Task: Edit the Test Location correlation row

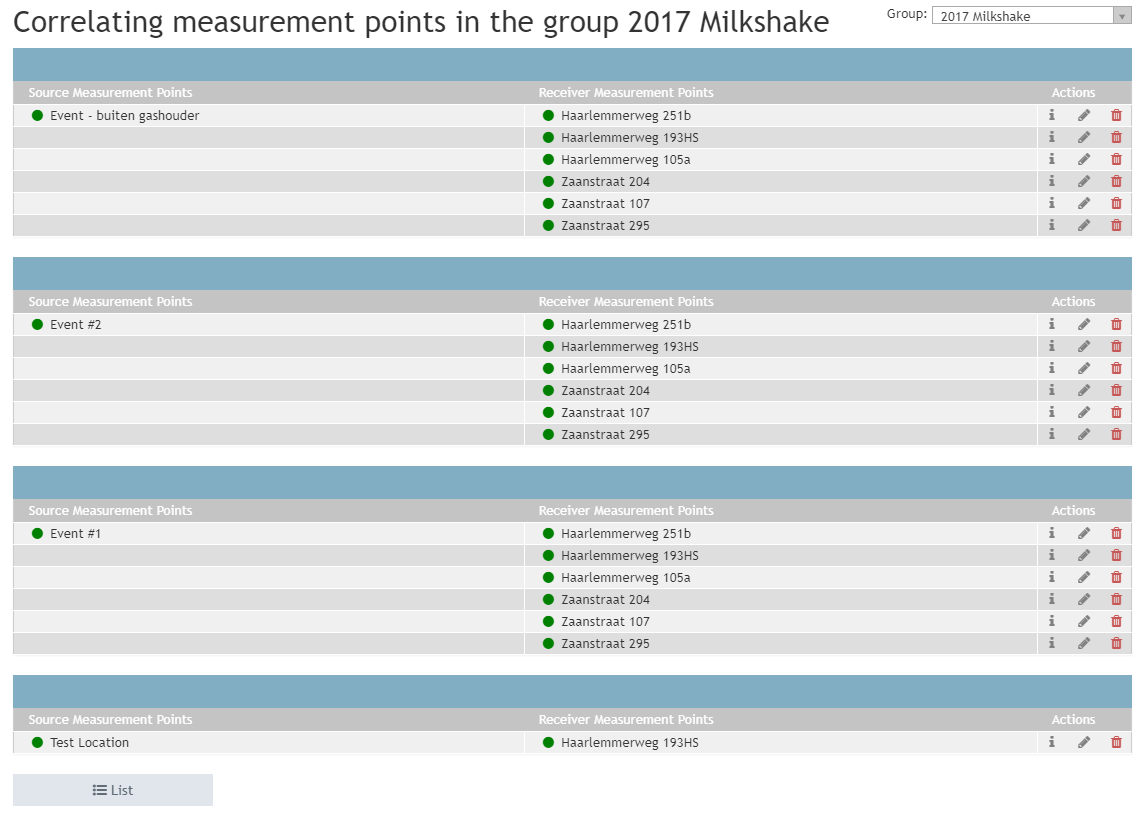Action: tap(1084, 743)
